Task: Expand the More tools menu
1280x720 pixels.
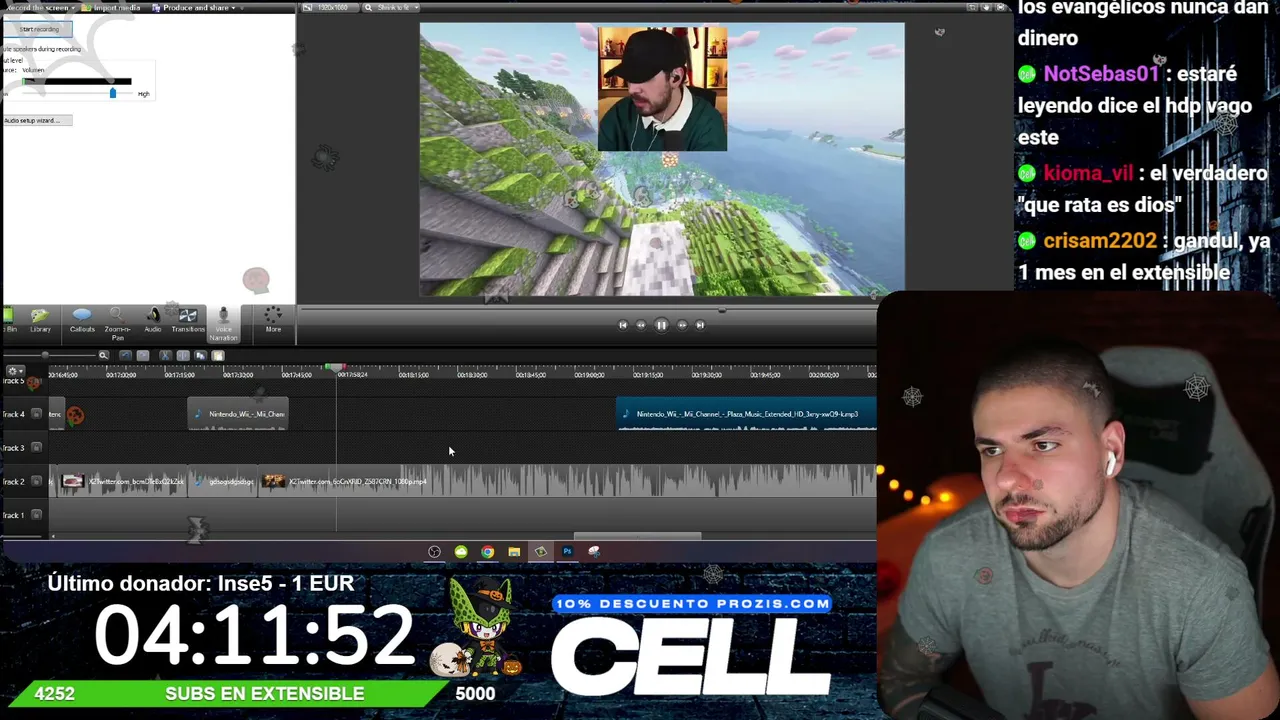Action: coord(273,320)
